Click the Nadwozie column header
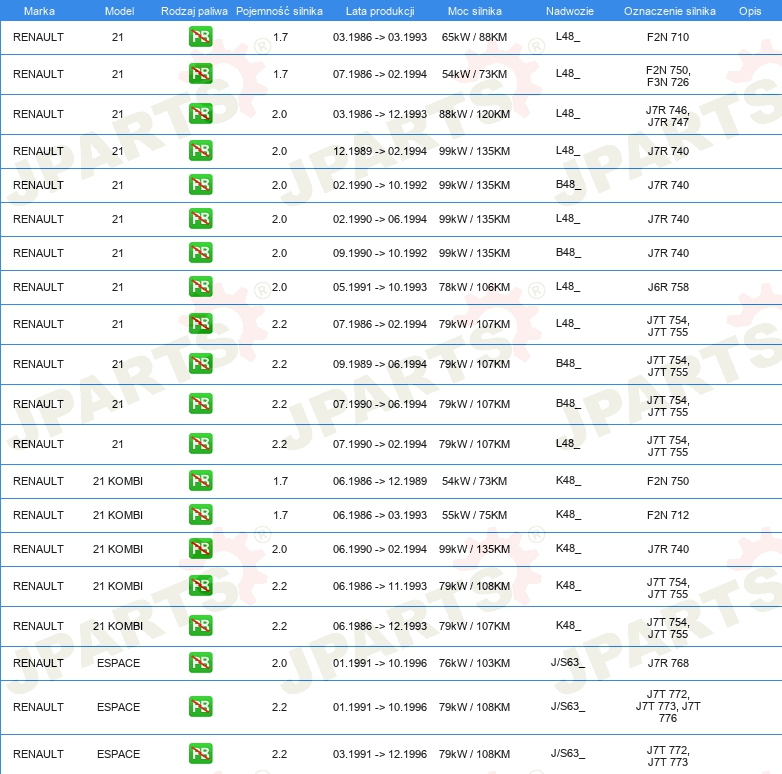782x774 pixels. pyautogui.click(x=570, y=11)
